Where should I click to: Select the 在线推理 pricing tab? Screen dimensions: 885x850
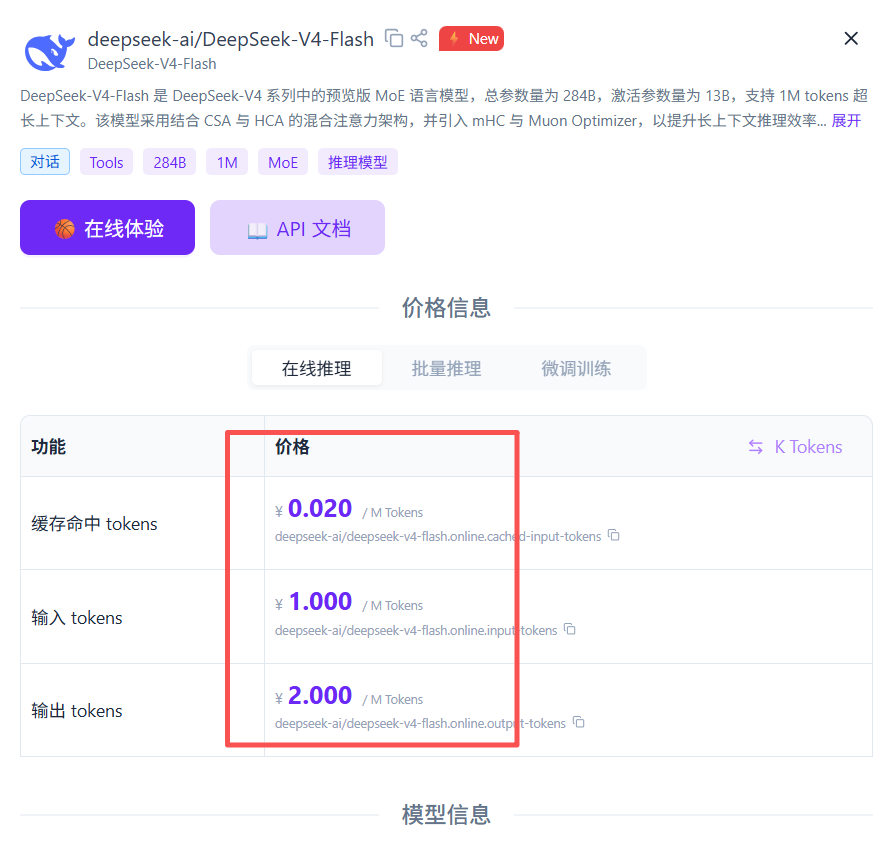317,368
